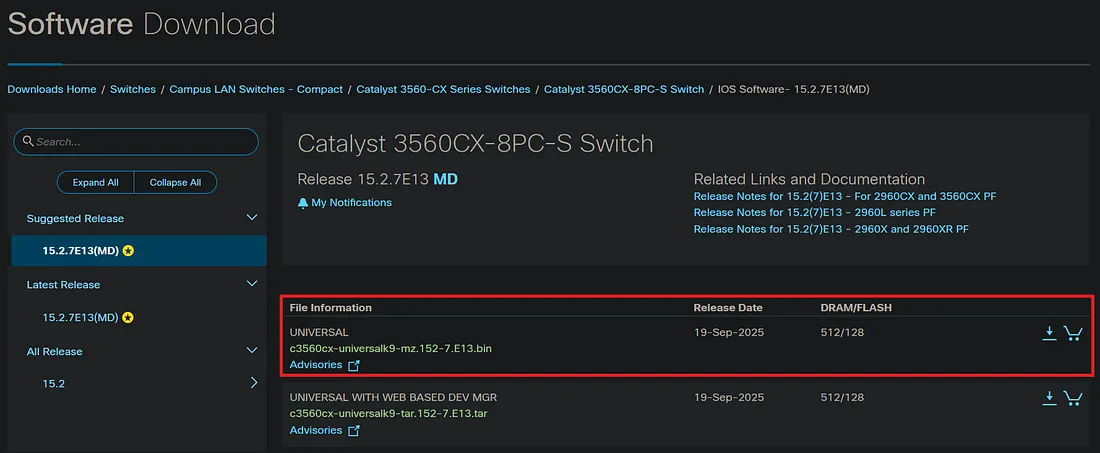This screenshot has height=453, width=1100.
Task: Click the bell icon beside My Notifications
Action: click(303, 203)
